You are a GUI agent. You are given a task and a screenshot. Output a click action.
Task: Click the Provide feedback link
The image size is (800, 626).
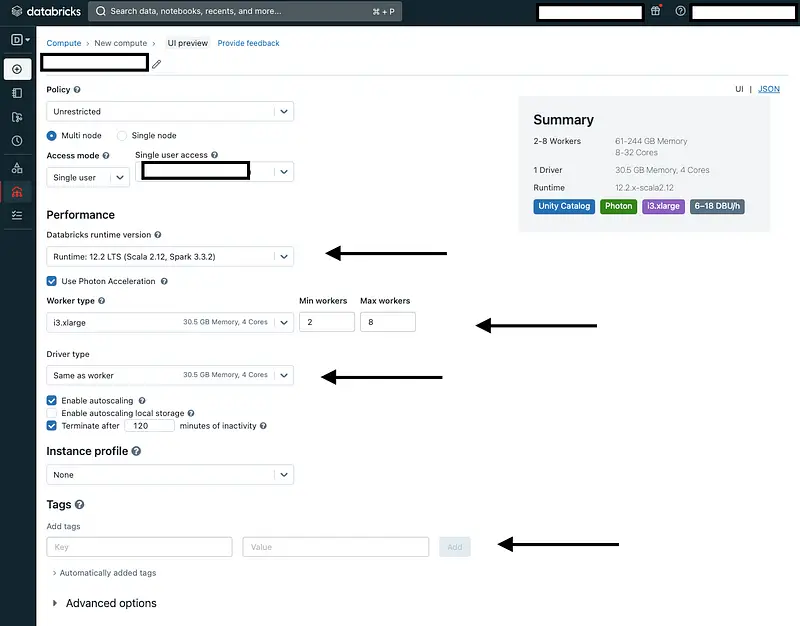coord(249,43)
